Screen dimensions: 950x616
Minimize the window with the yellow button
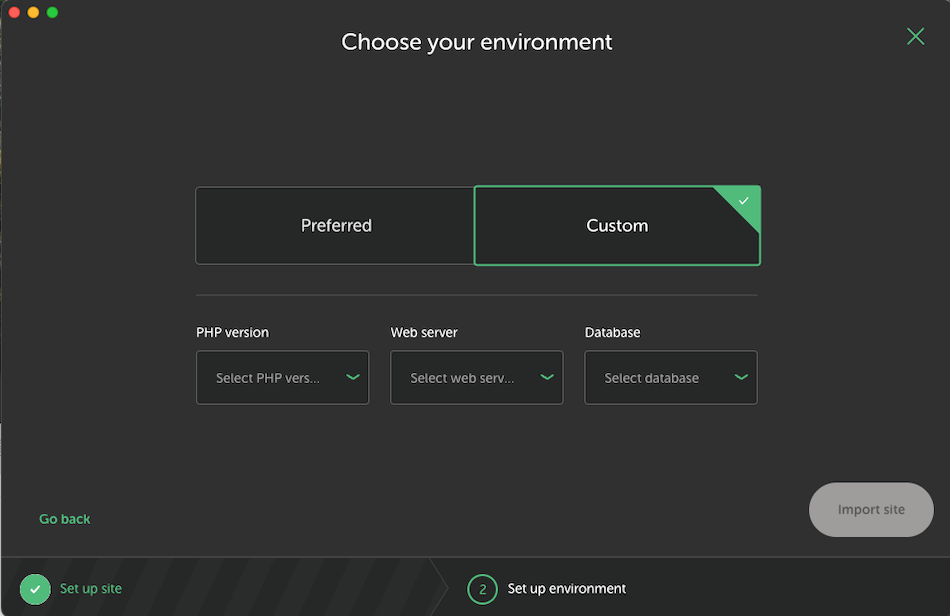tap(33, 12)
